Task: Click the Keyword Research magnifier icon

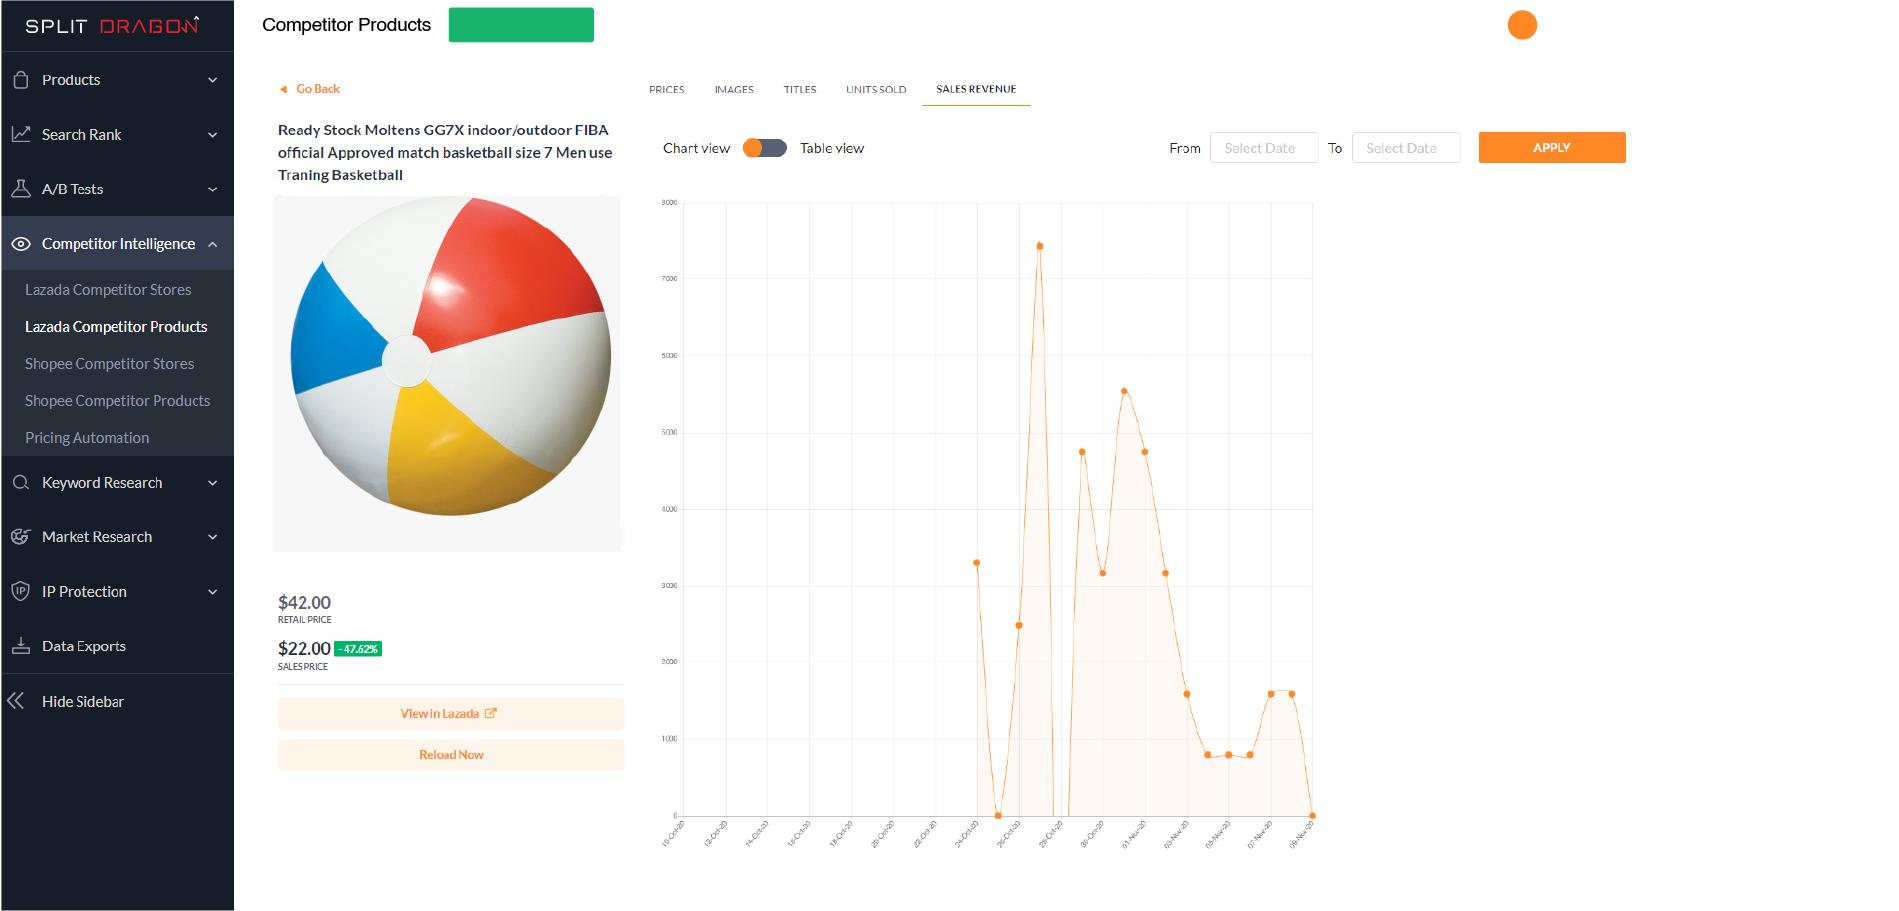Action: click(x=20, y=483)
